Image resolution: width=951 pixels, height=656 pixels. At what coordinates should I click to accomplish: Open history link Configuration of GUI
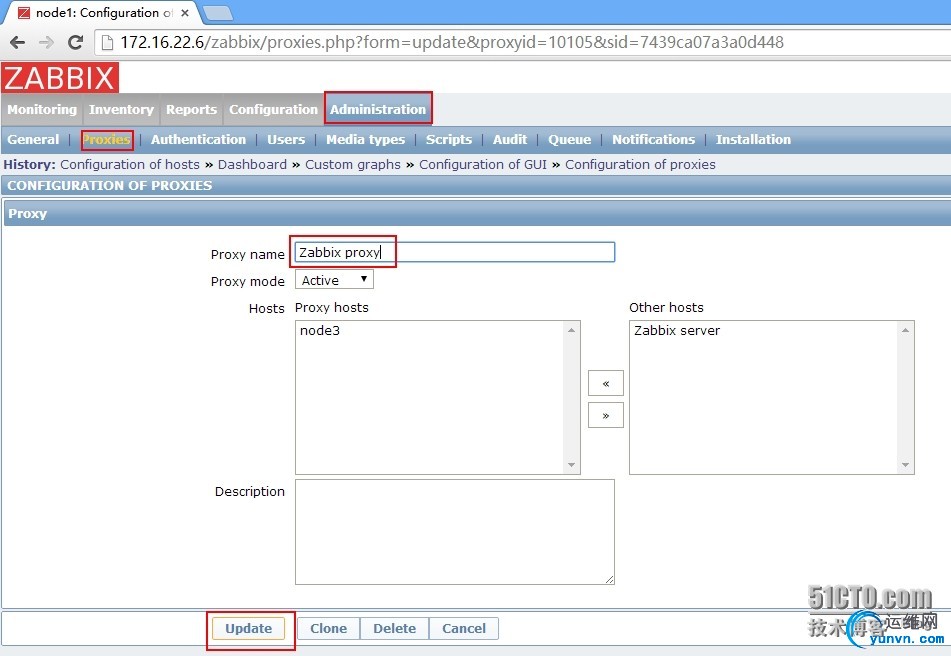point(483,164)
